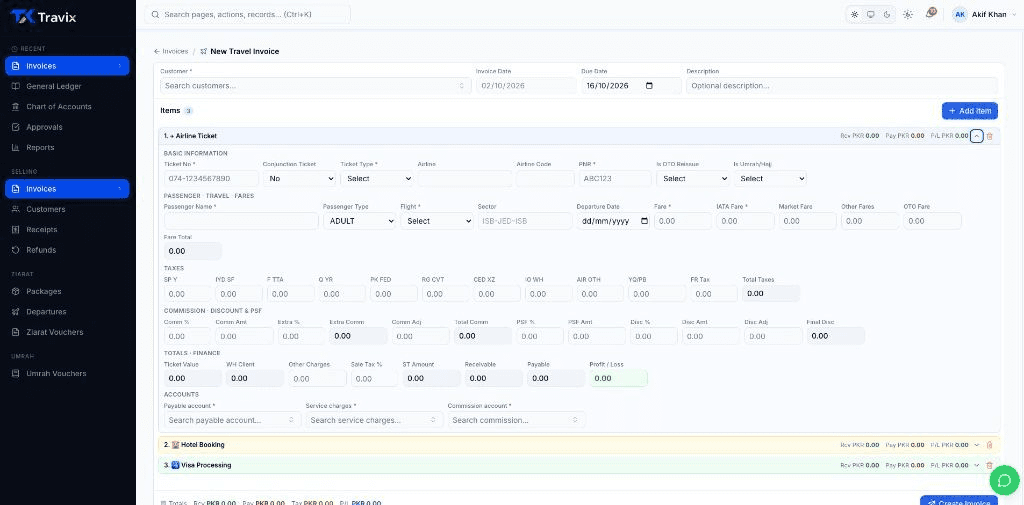Open General Ledger from sidebar
1024x505 pixels.
pos(54,86)
